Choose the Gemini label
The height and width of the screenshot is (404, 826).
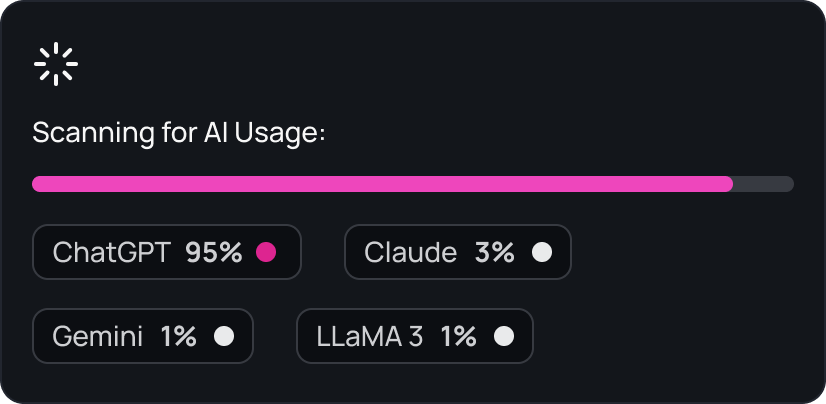tap(98, 336)
